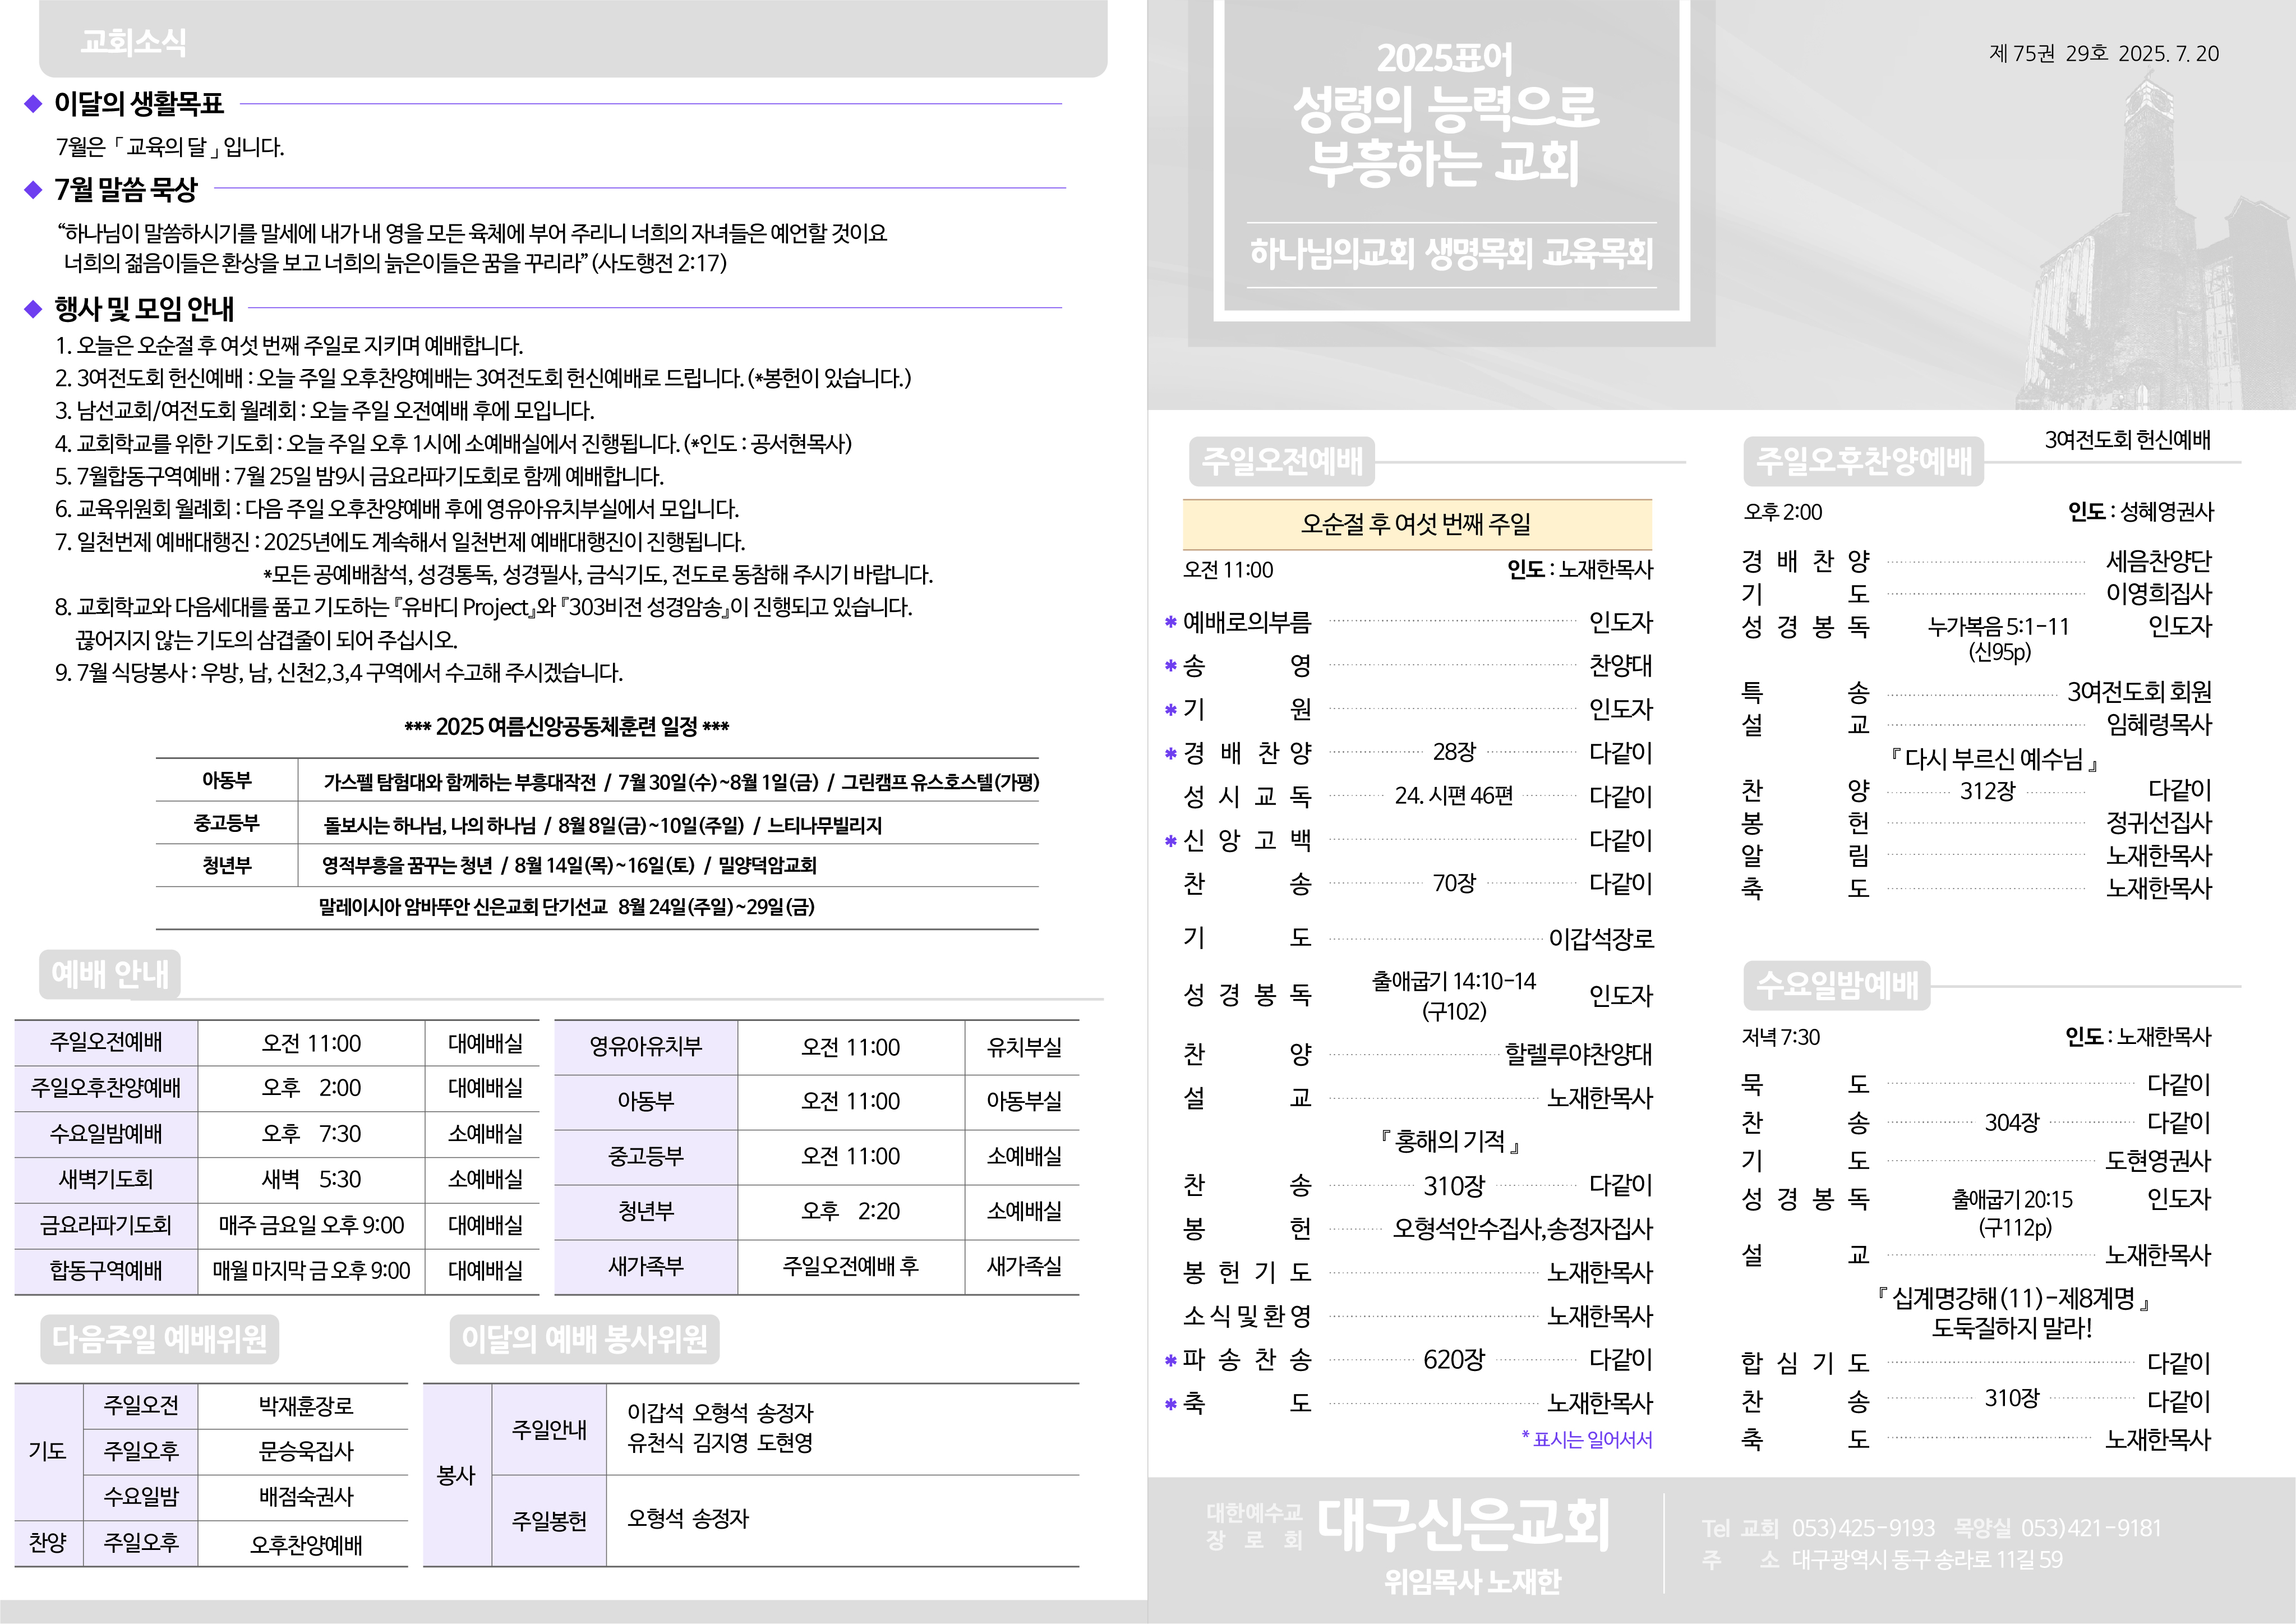
Task: Click the 새벽기도회 row label in the schedule table
Action: click(106, 1180)
